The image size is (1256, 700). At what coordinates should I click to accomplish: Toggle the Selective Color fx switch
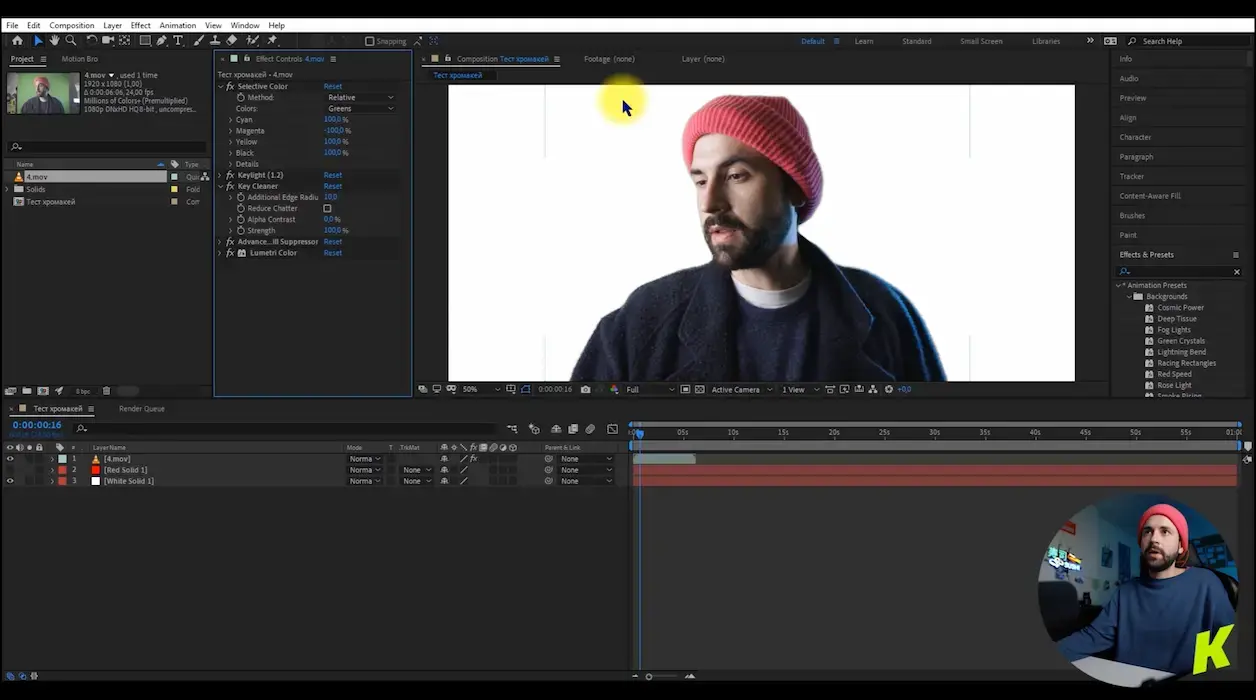230,87
